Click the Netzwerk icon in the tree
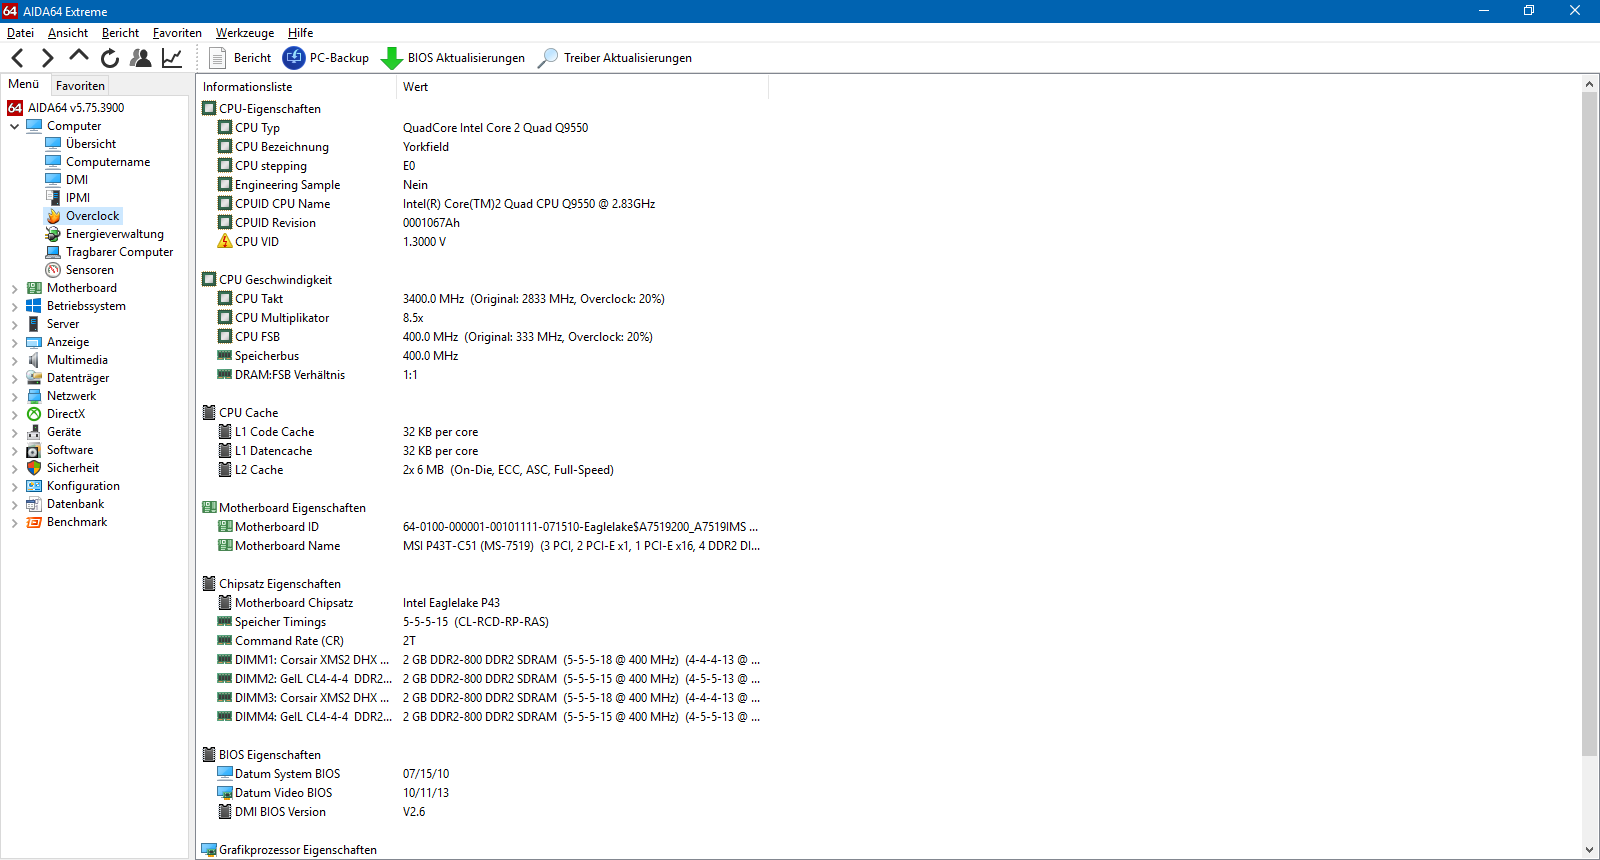 point(34,396)
